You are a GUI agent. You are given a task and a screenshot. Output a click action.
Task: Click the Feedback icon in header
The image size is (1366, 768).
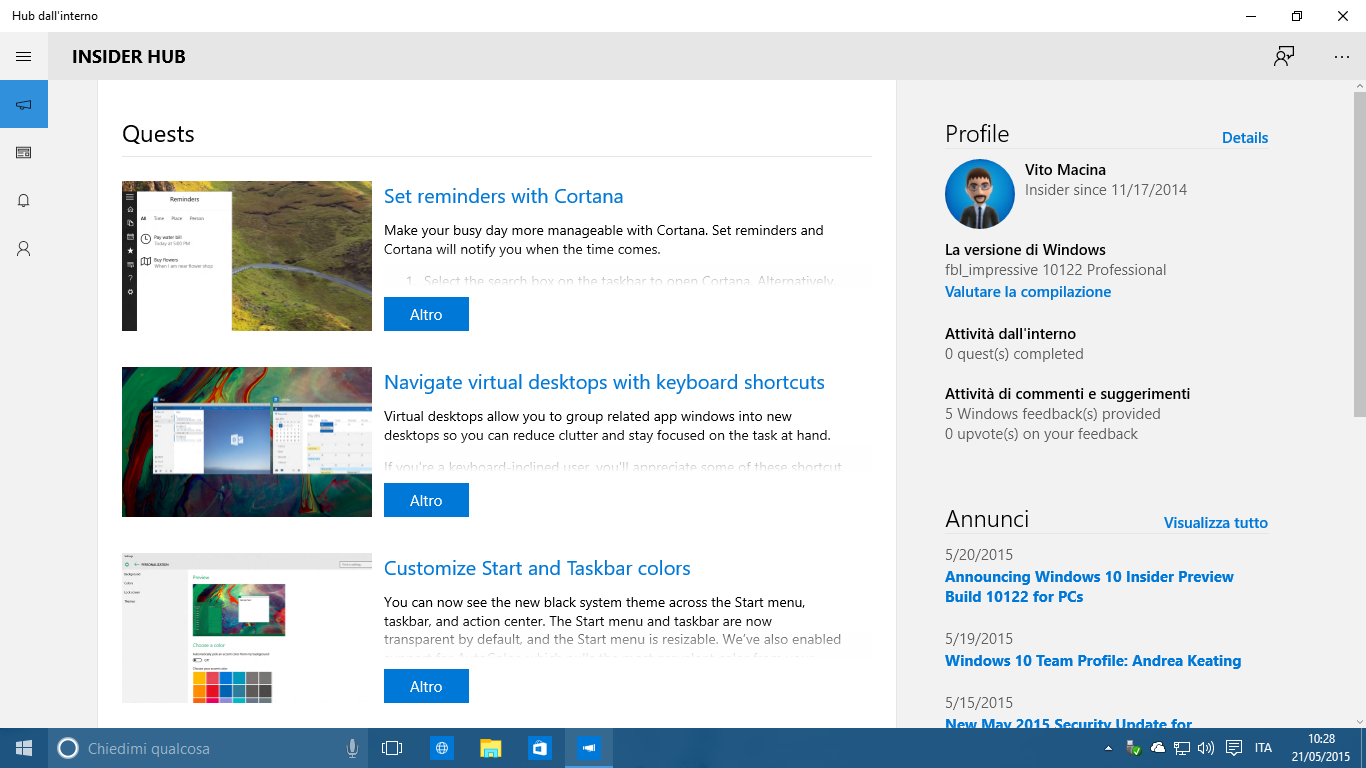pyautogui.click(x=1284, y=56)
